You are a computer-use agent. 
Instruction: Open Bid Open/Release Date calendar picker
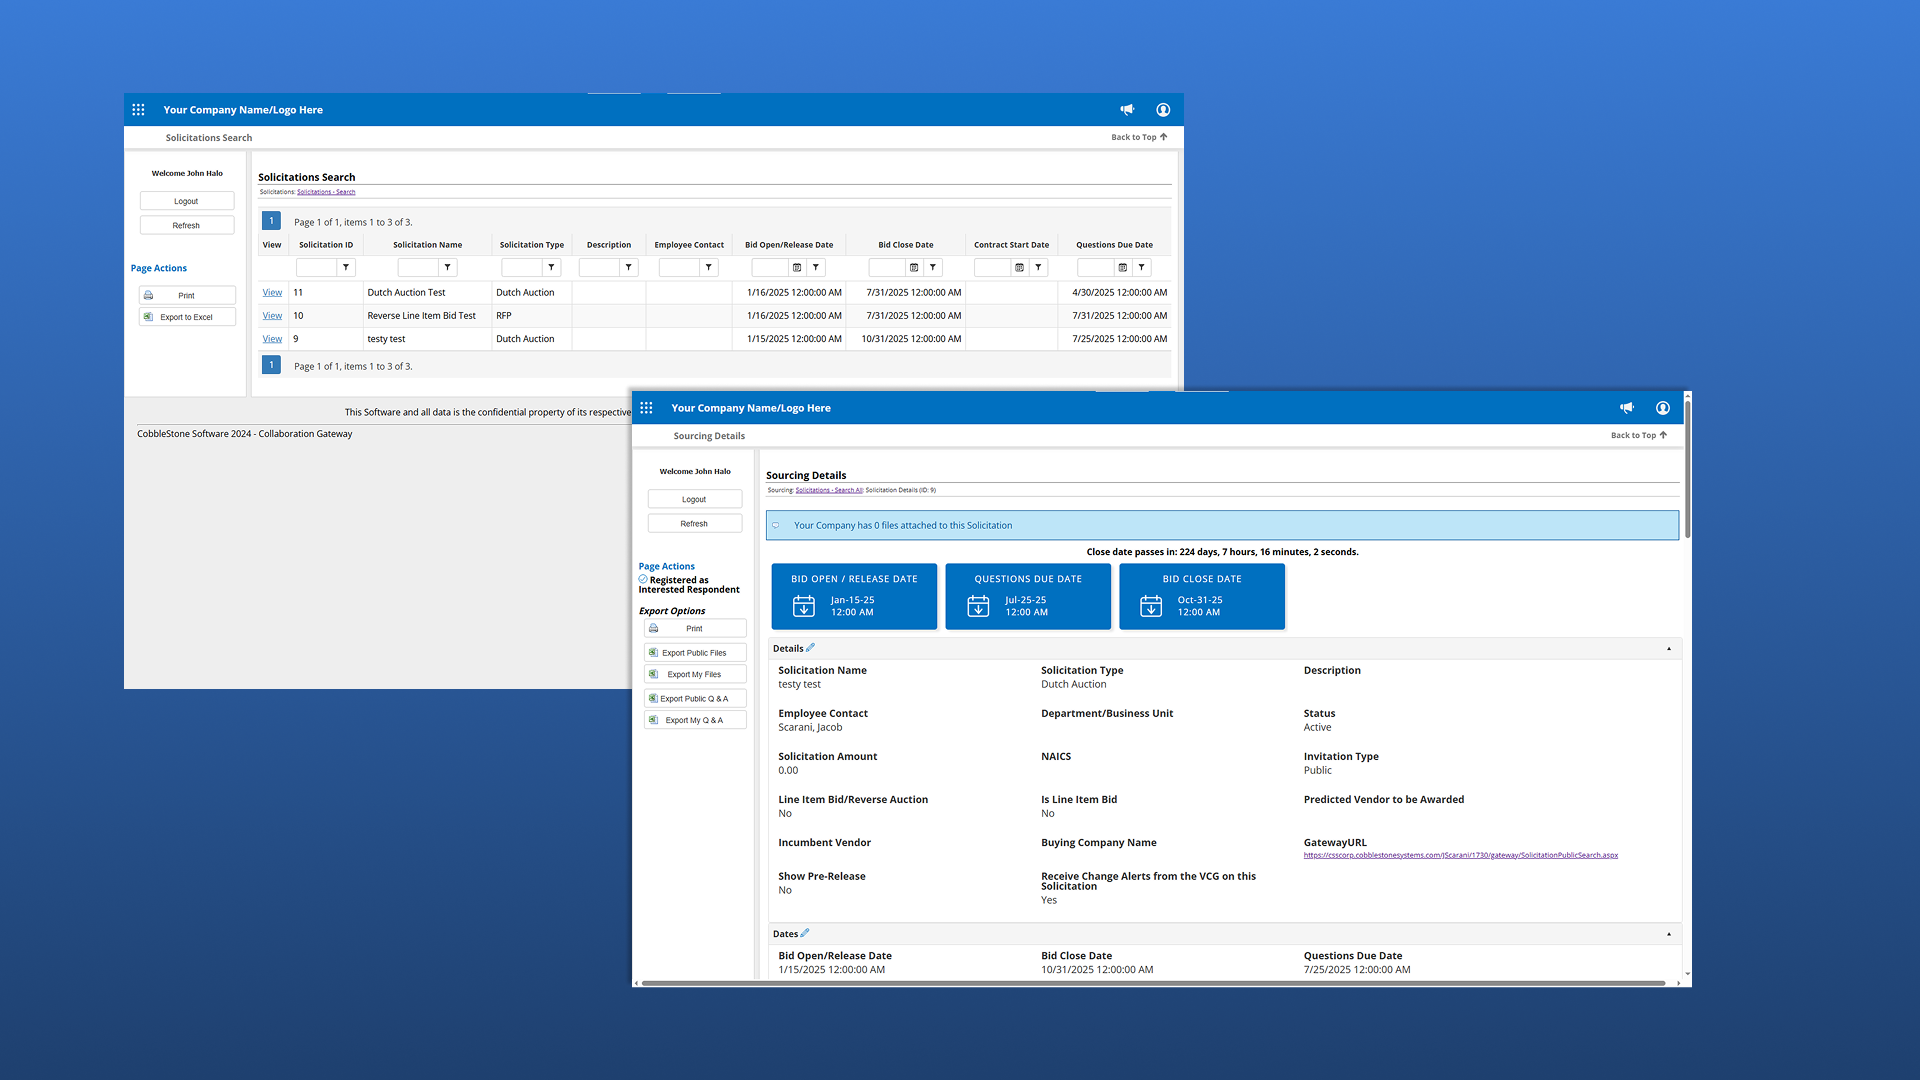pyautogui.click(x=797, y=268)
